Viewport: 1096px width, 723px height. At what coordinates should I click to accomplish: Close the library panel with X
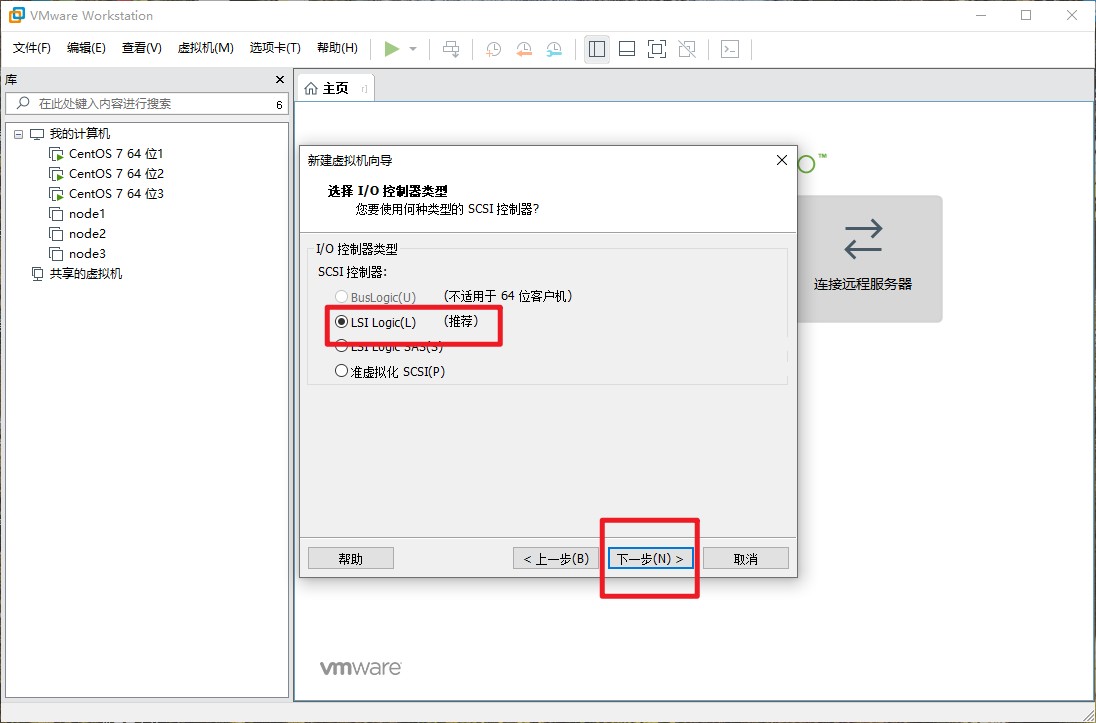click(x=280, y=80)
